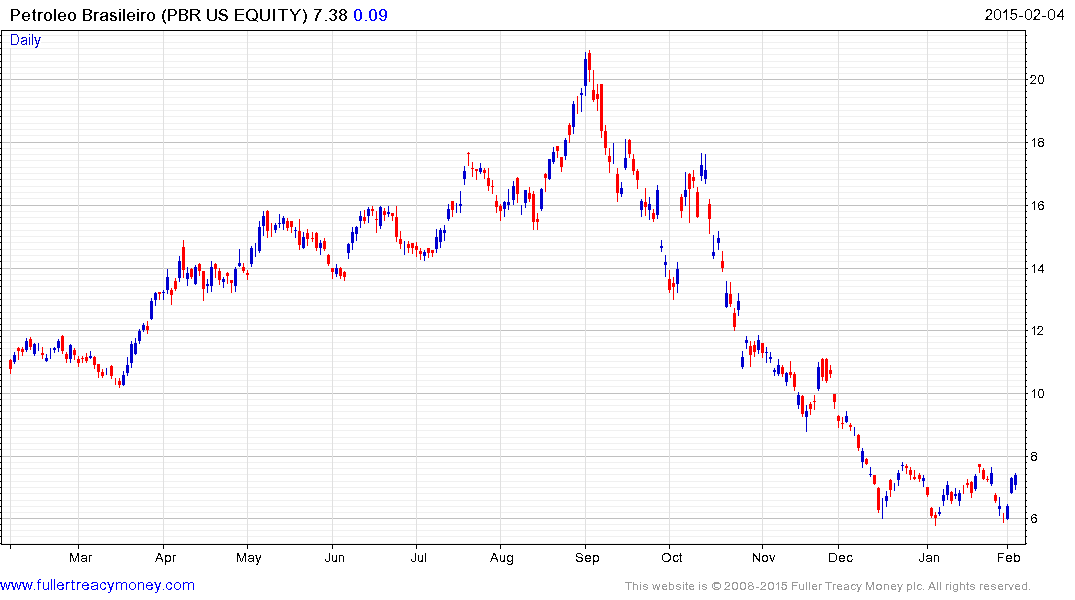Click the date 2015-02-04
Image resolution: width=1075 pixels, height=600 pixels.
[x=1024, y=15]
